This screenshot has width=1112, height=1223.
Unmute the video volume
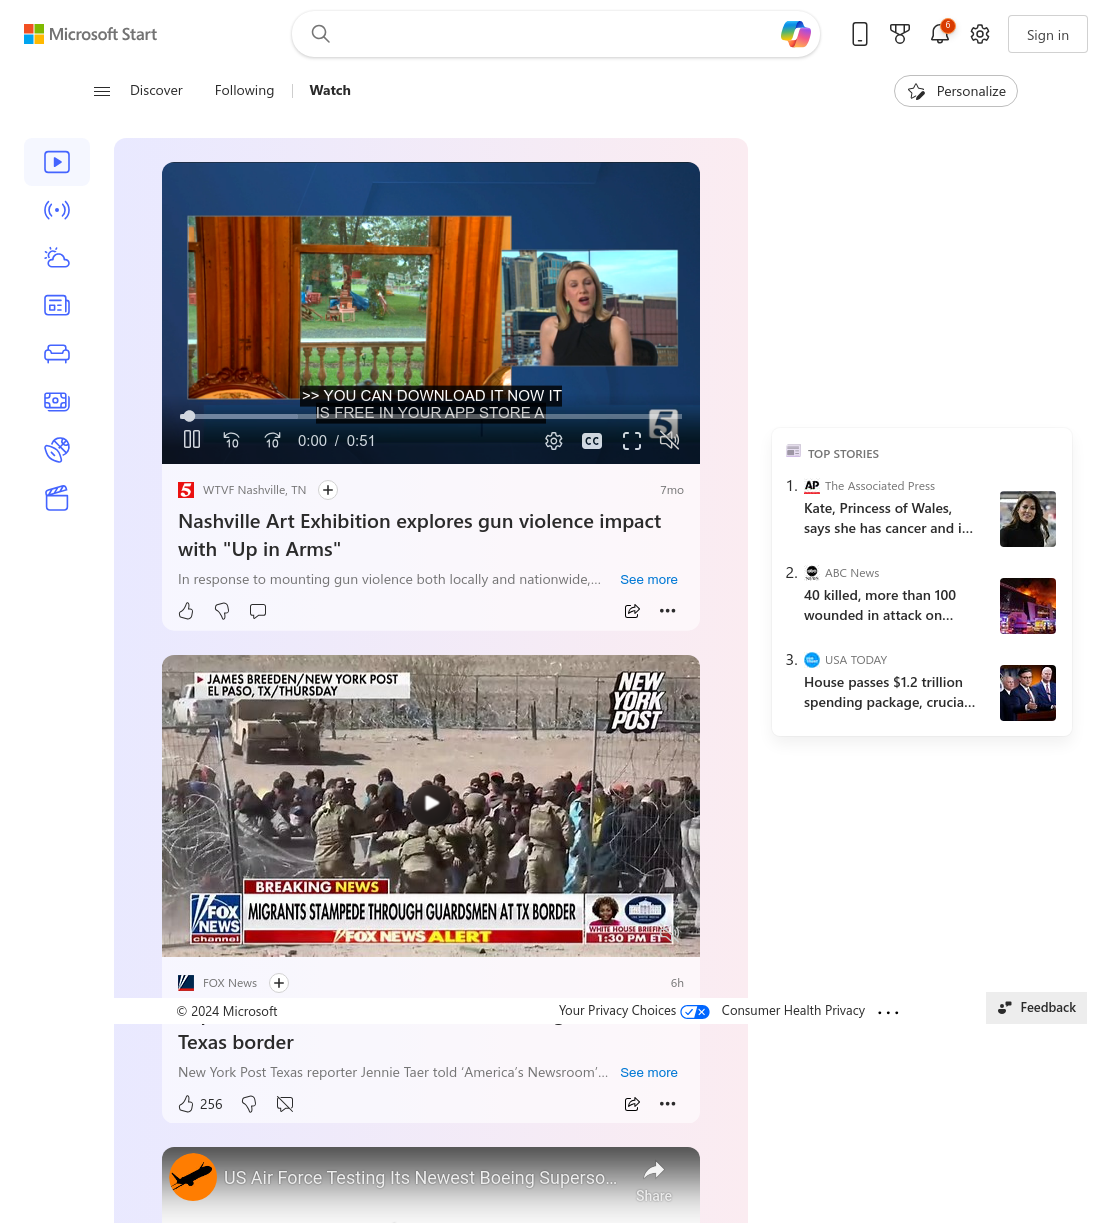pos(670,441)
